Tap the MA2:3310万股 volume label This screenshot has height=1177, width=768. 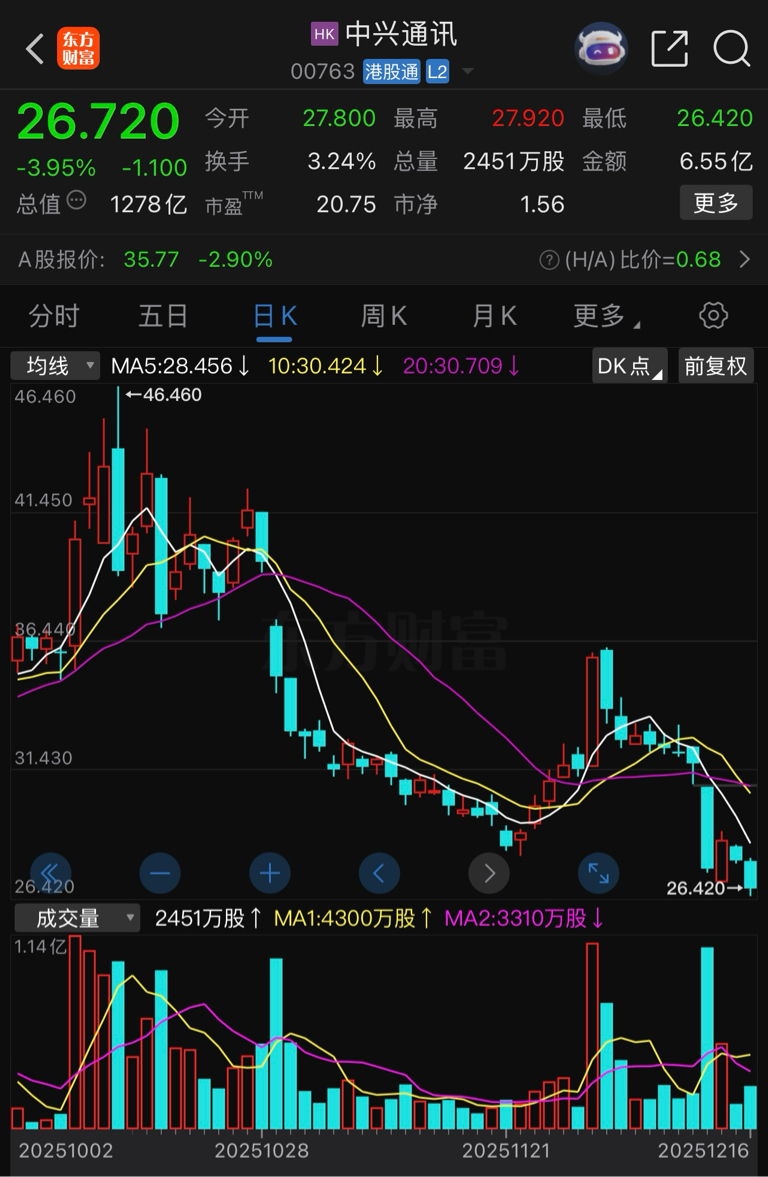(x=524, y=918)
